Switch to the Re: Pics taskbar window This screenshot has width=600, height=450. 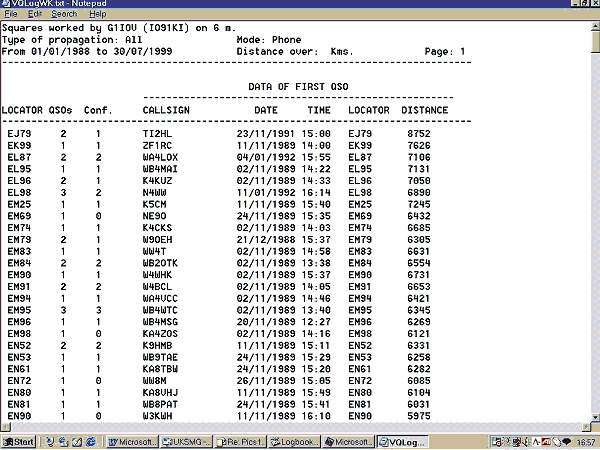(x=240, y=442)
